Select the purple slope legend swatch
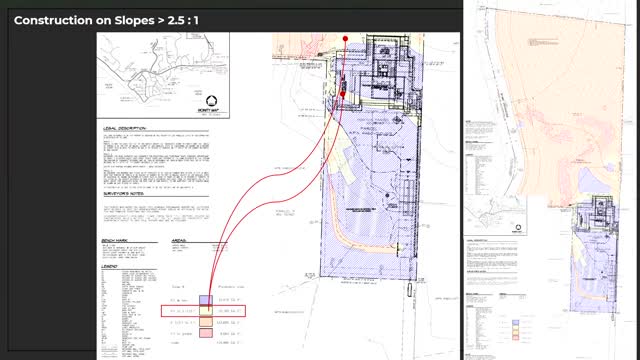The image size is (640, 360). pyautogui.click(x=206, y=300)
